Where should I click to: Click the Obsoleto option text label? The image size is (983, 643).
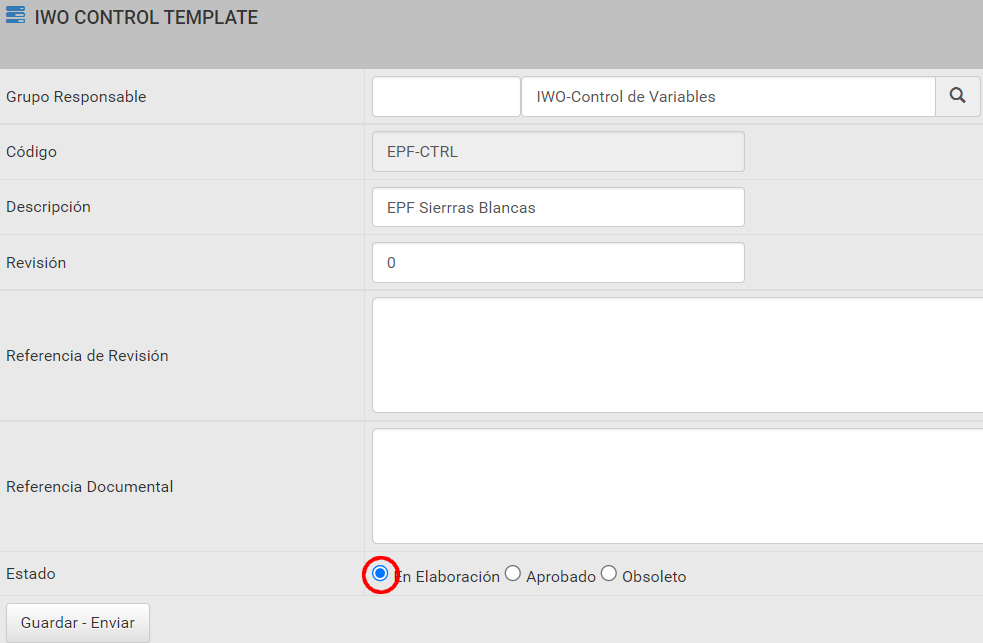click(654, 577)
